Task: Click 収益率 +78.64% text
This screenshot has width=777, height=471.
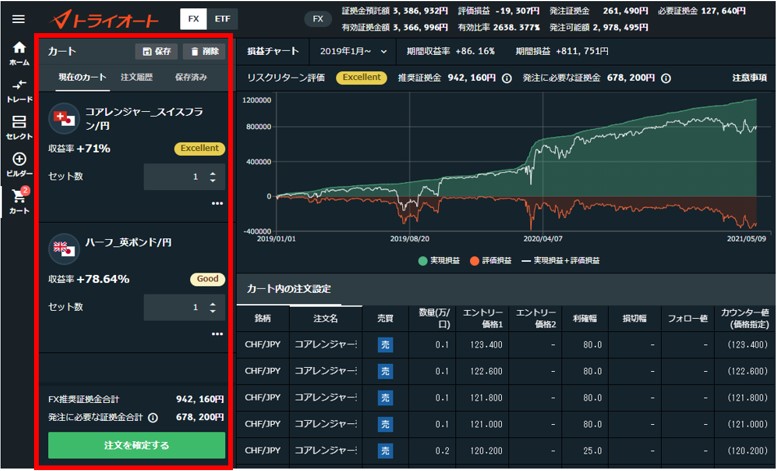Action: (89, 280)
